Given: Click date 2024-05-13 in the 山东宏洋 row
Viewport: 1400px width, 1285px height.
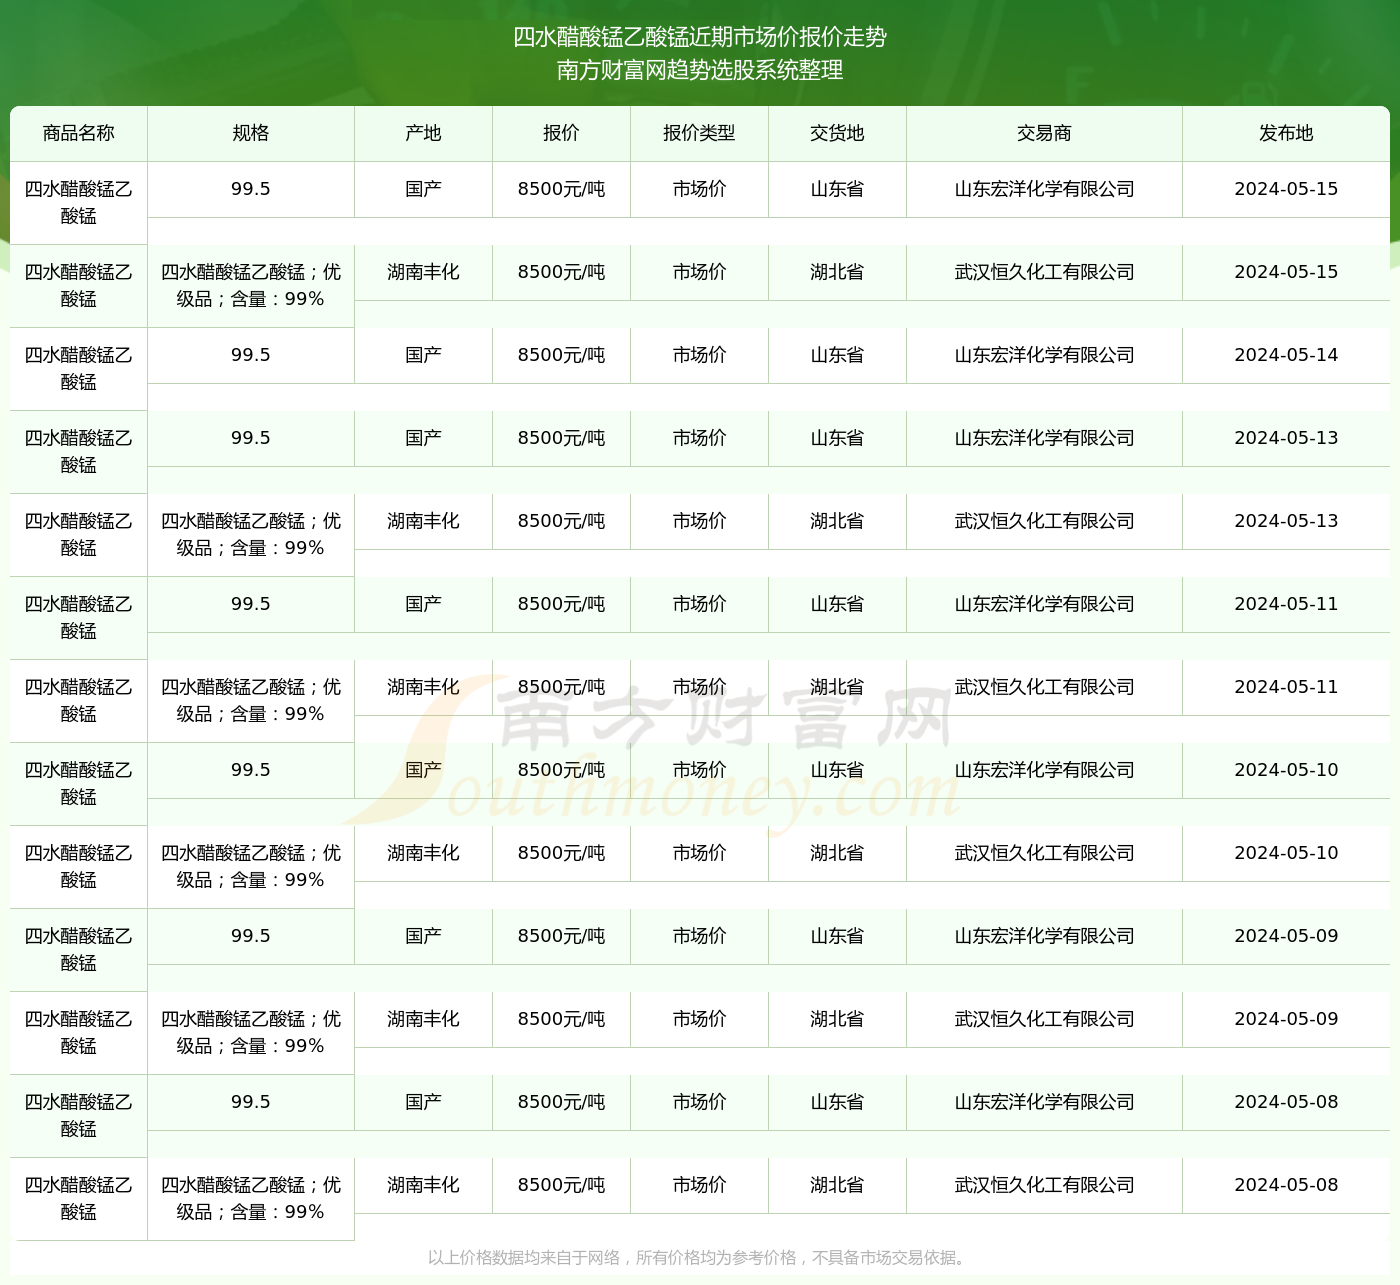Looking at the screenshot, I should pos(1286,438).
